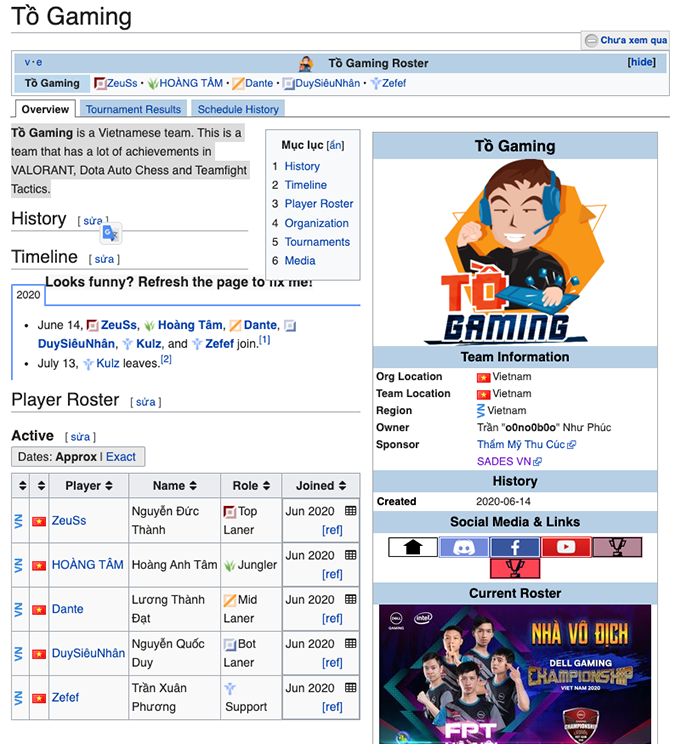Open the home website icon in Social Media

(413, 547)
